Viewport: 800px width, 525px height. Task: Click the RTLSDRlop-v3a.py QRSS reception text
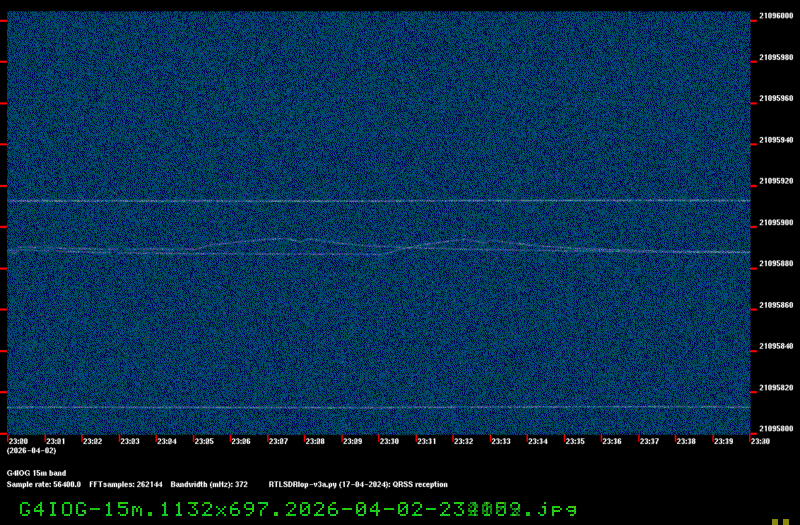(358, 484)
